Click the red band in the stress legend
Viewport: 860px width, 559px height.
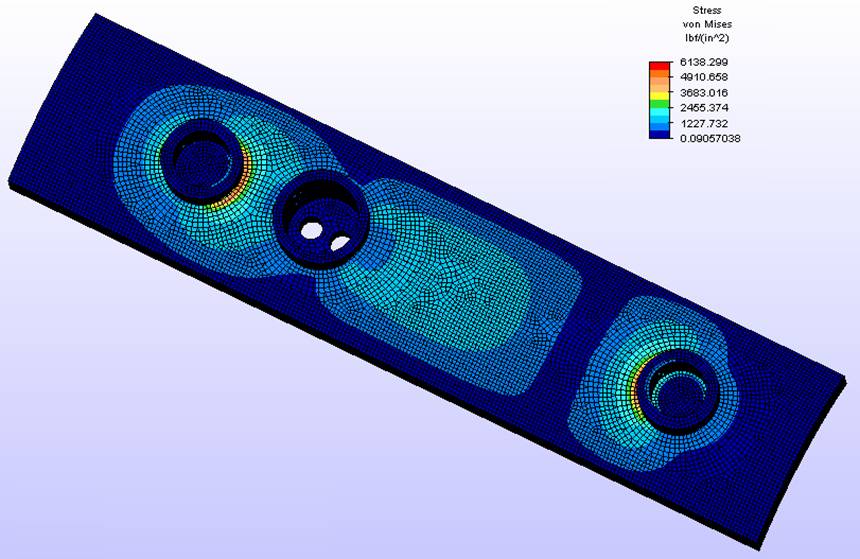[659, 67]
